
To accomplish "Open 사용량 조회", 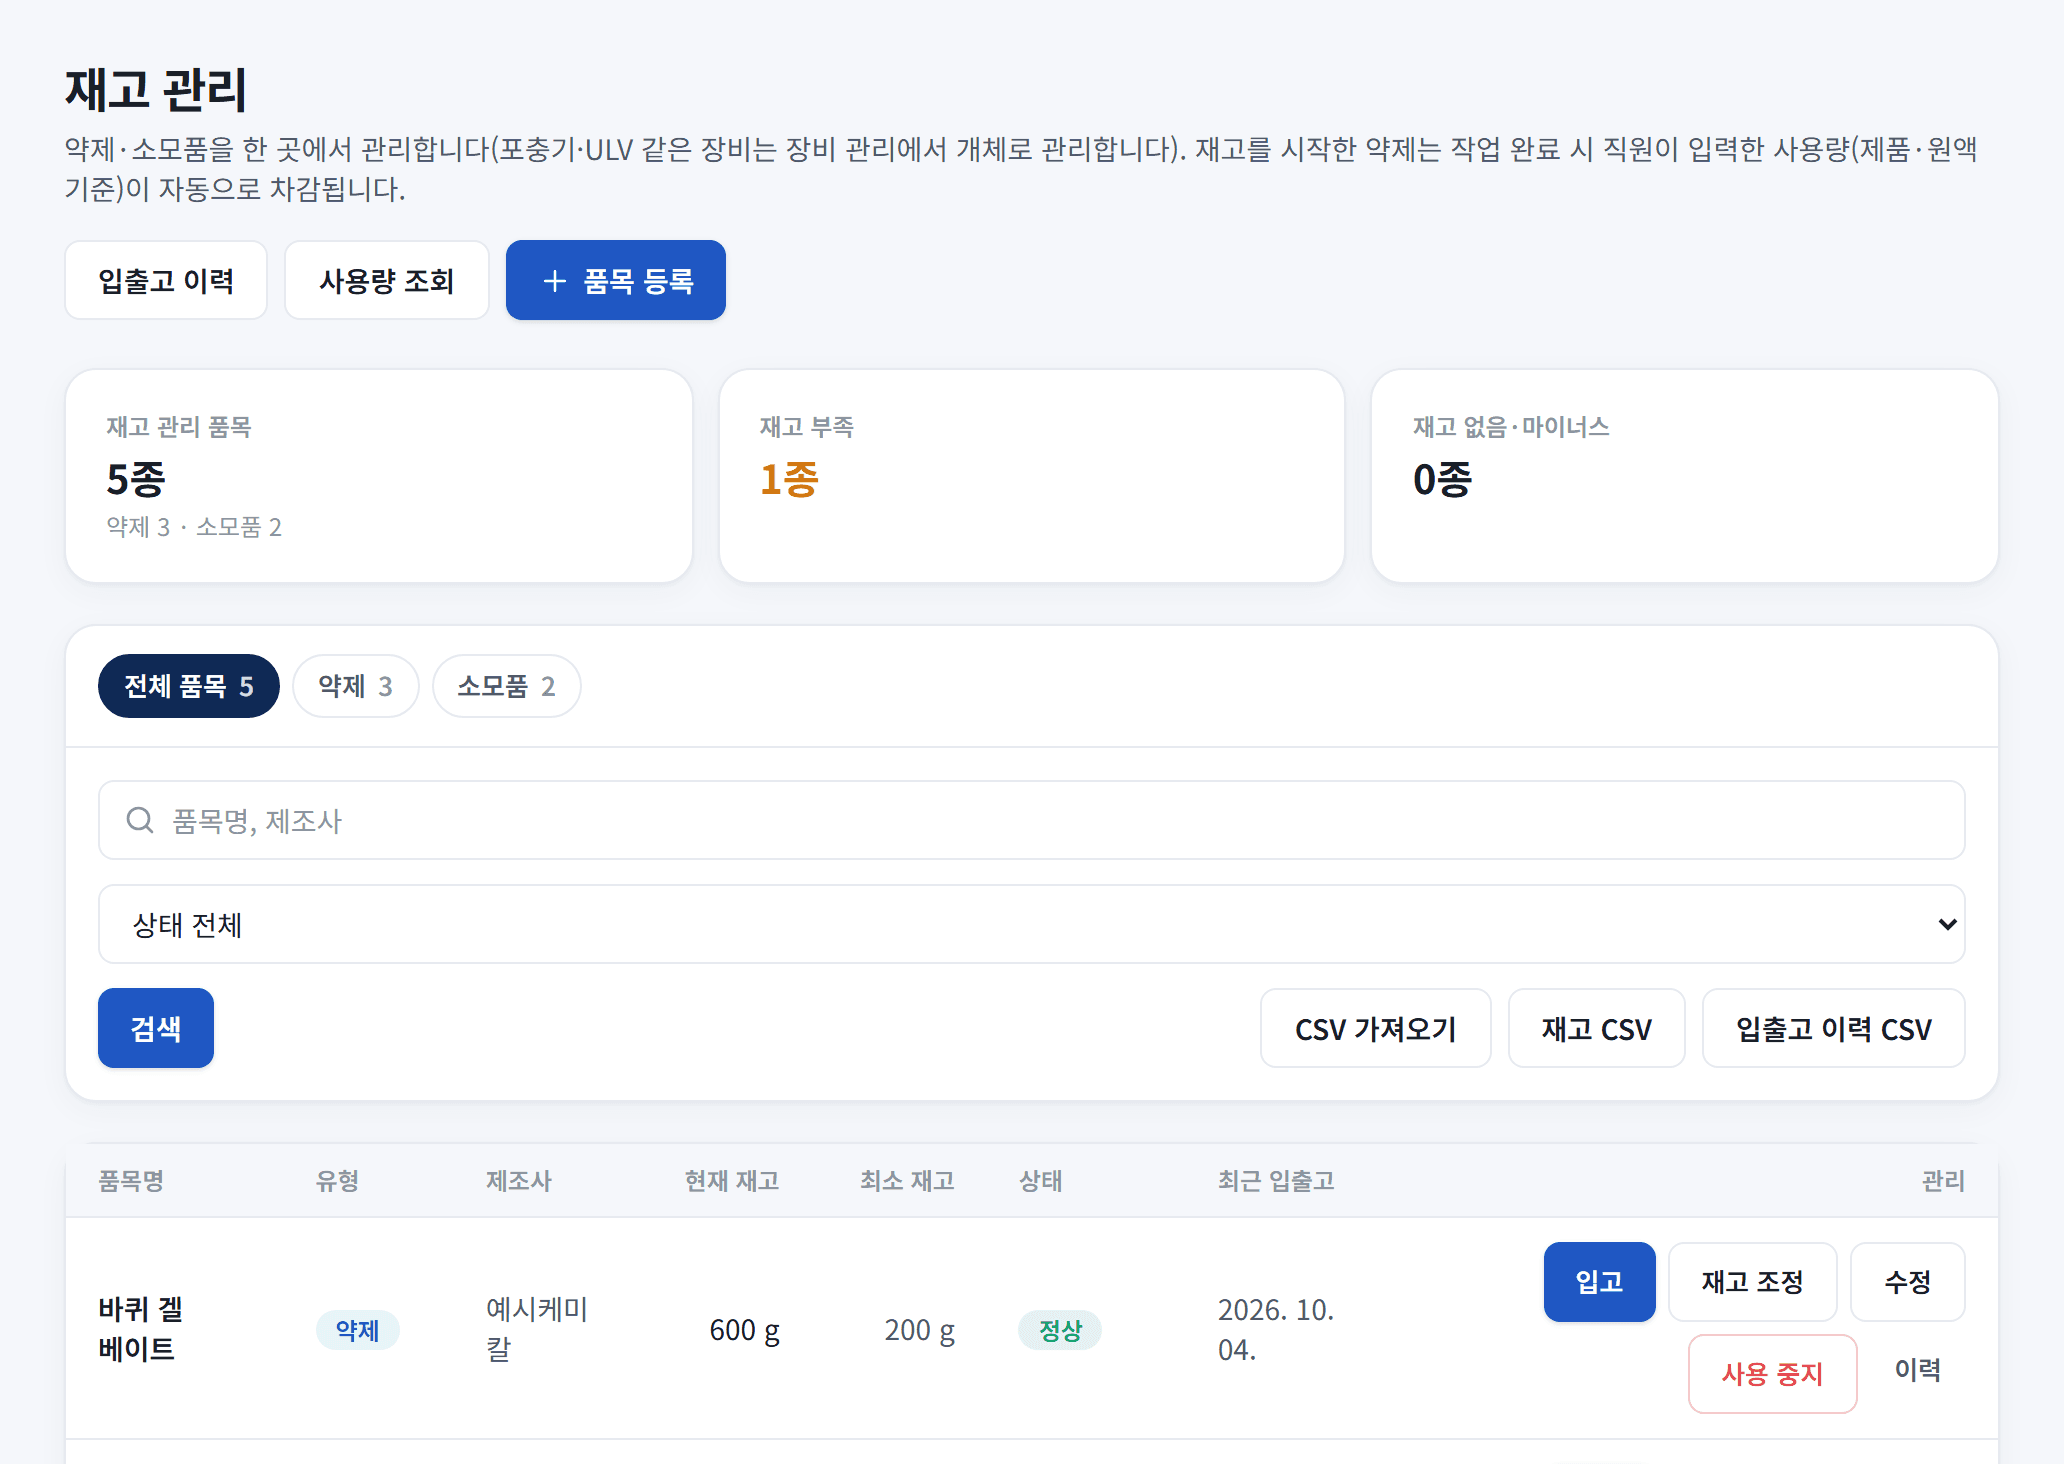I will [386, 280].
